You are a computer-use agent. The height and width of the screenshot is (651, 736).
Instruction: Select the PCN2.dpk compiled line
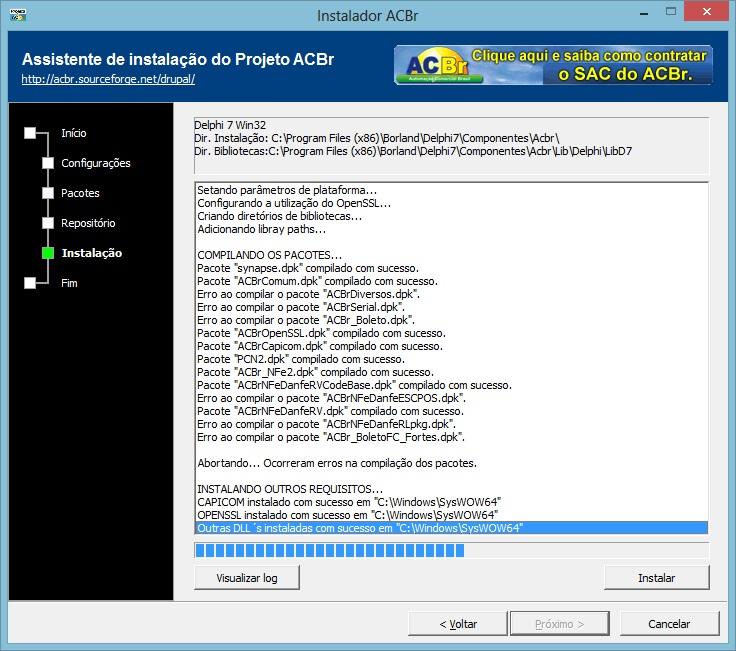pyautogui.click(x=301, y=359)
